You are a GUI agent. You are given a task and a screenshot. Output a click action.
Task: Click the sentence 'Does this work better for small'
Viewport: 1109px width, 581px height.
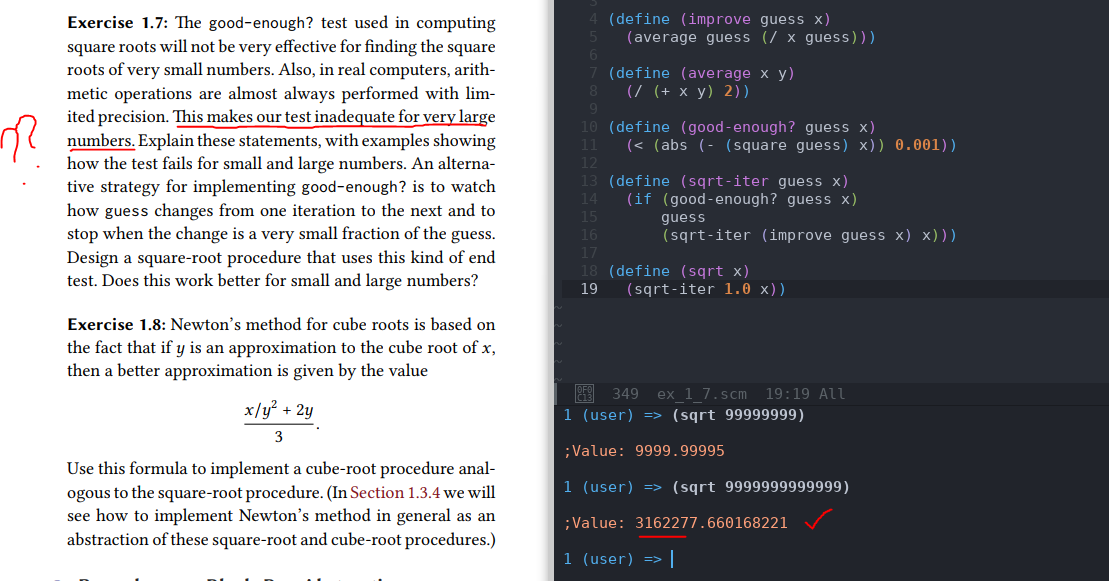tap(290, 281)
